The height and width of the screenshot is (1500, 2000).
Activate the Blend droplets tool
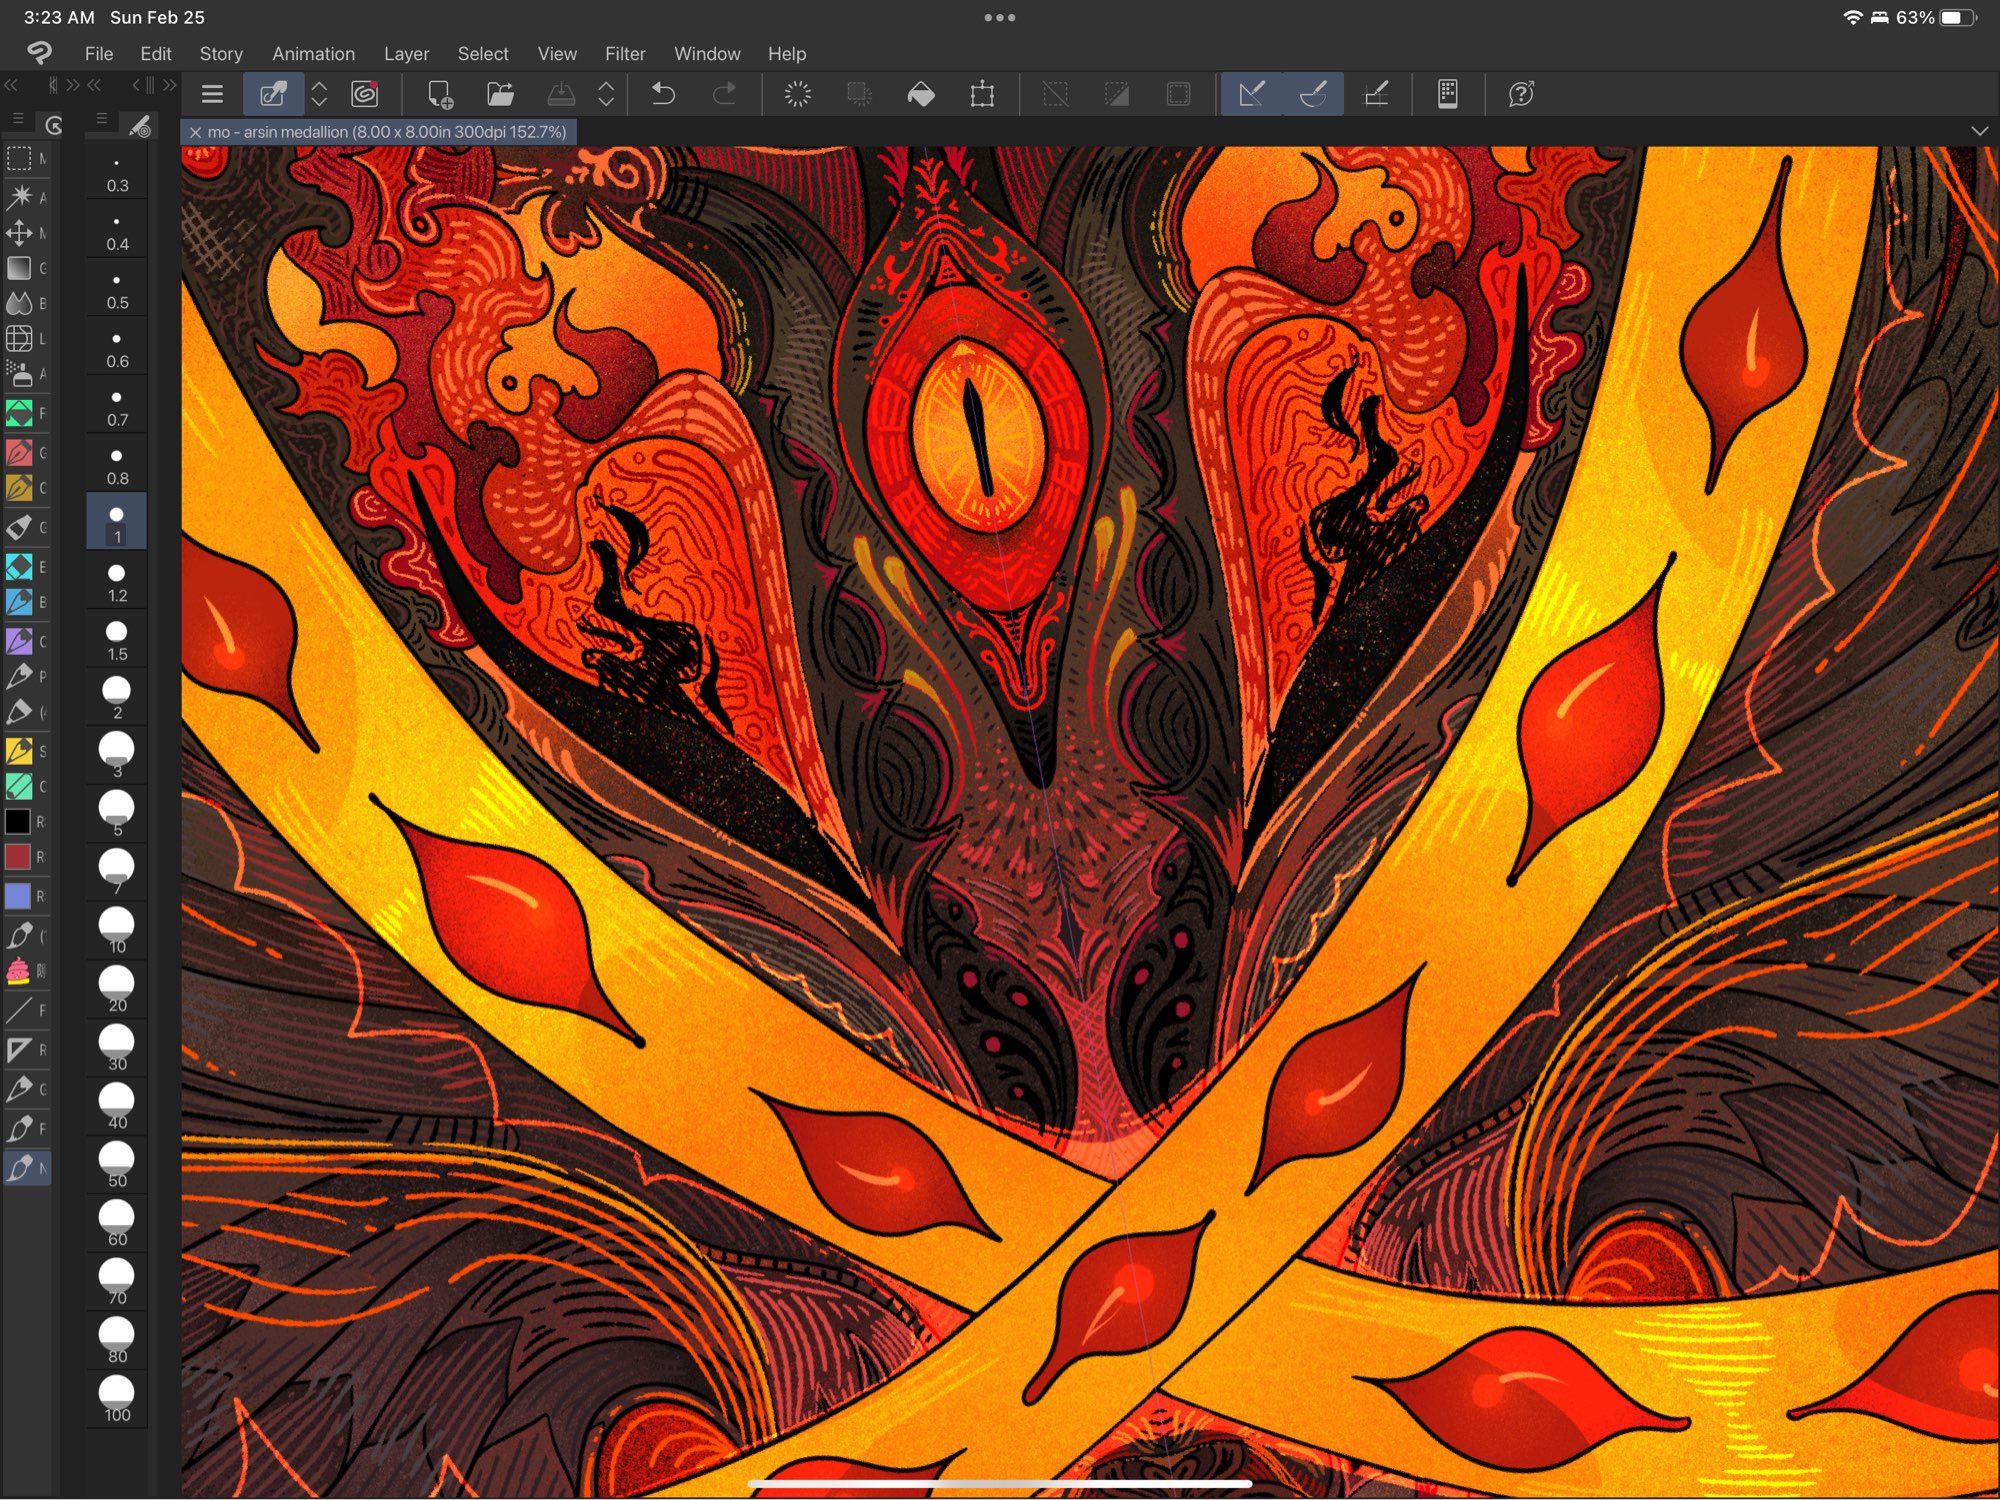tap(19, 303)
